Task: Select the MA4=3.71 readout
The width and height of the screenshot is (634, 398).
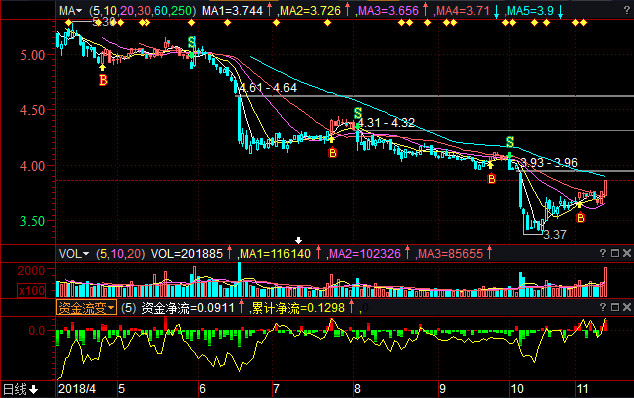Action: coord(463,11)
